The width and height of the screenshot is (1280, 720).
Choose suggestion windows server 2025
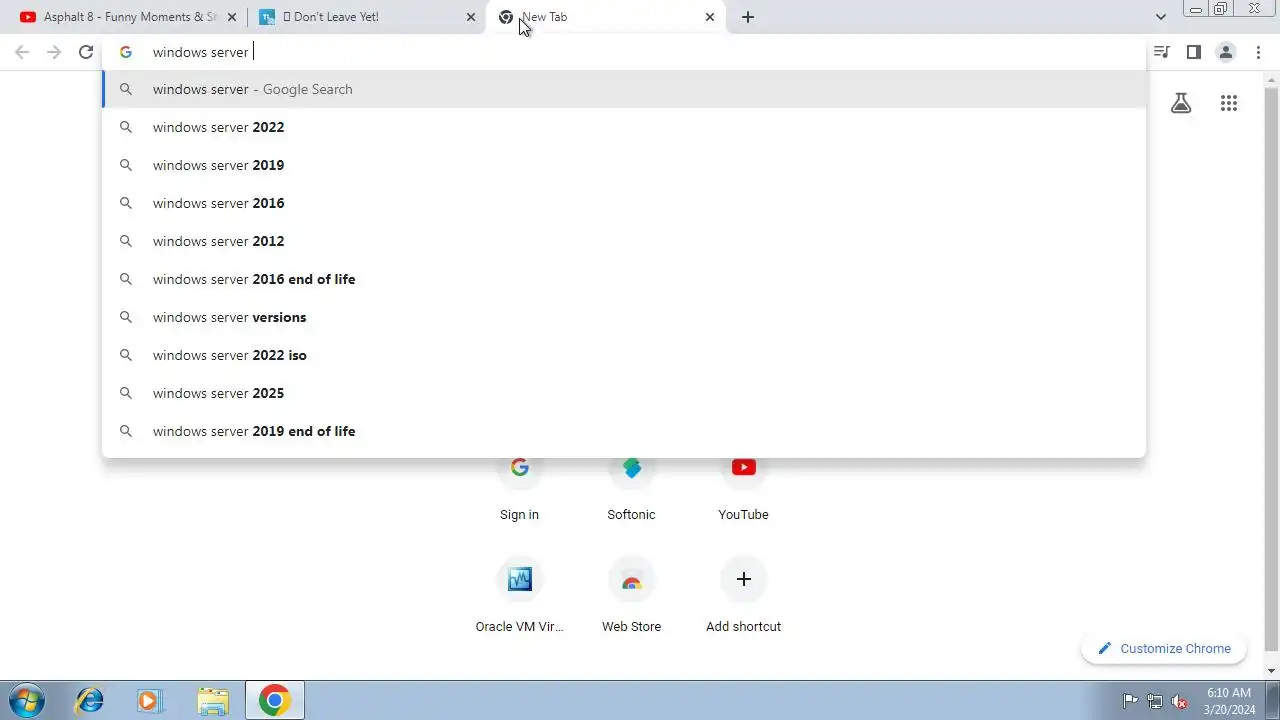click(x=624, y=393)
